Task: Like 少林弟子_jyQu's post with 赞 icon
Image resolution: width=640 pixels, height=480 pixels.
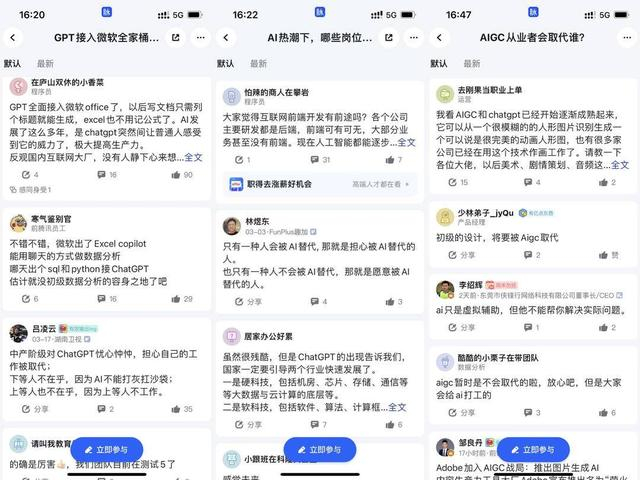Action: 608,255
